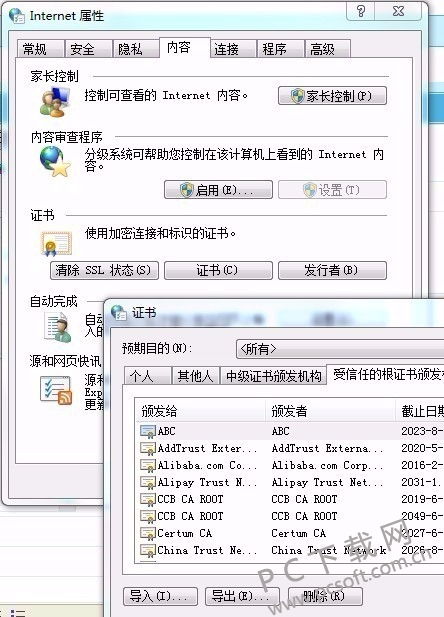Click the 启用(E)... button
The width and height of the screenshot is (444, 617).
pos(218,190)
